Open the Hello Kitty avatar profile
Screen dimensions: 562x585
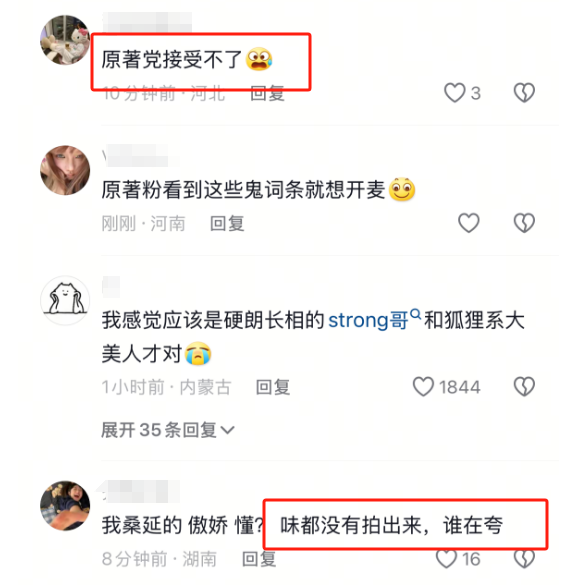65,40
